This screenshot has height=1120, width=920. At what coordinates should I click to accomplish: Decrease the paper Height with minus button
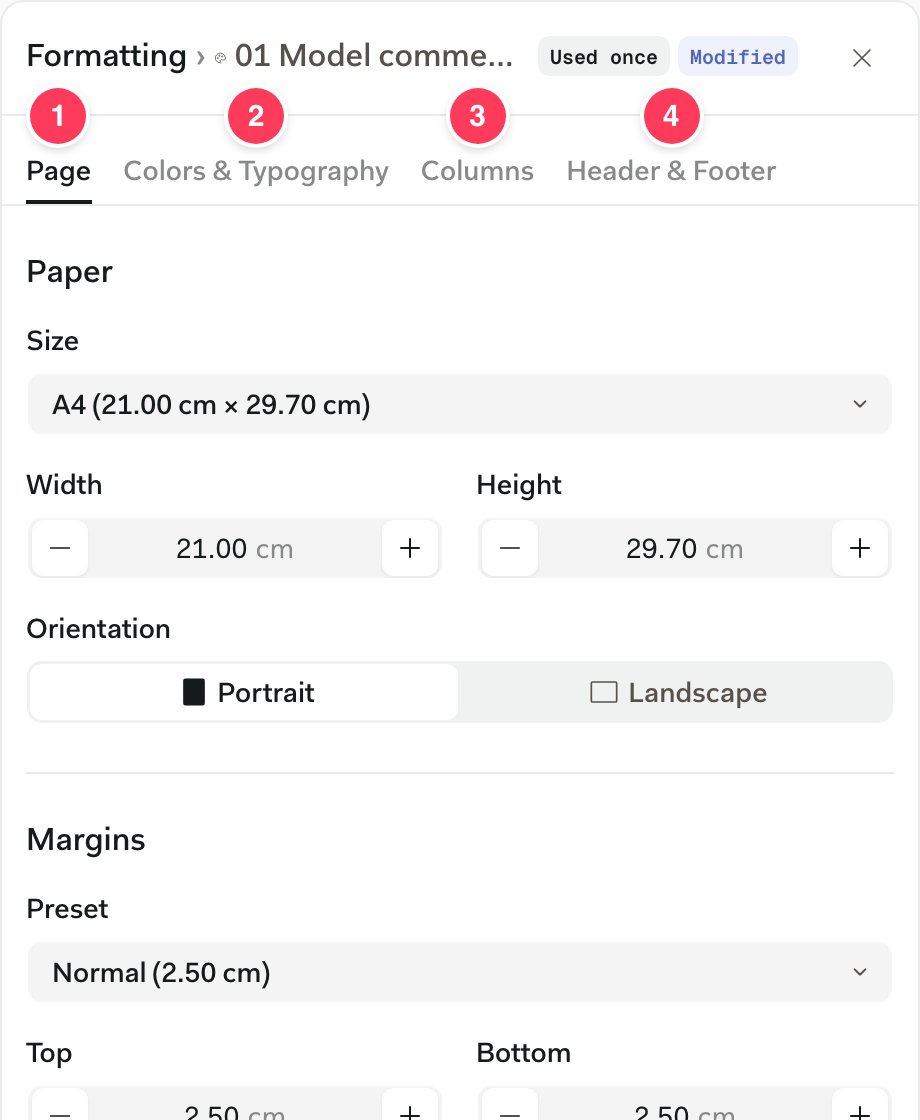click(x=510, y=549)
